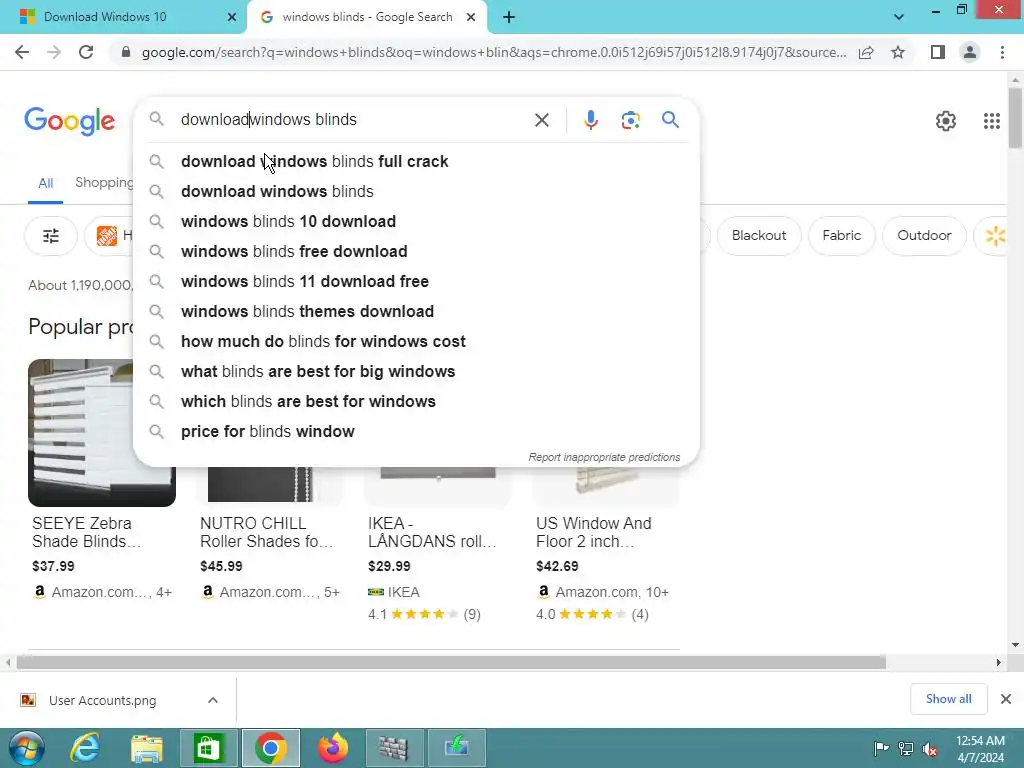Open the NUTRO CHILL Roller Shades product
The height and width of the screenshot is (768, 1024).
point(266,532)
